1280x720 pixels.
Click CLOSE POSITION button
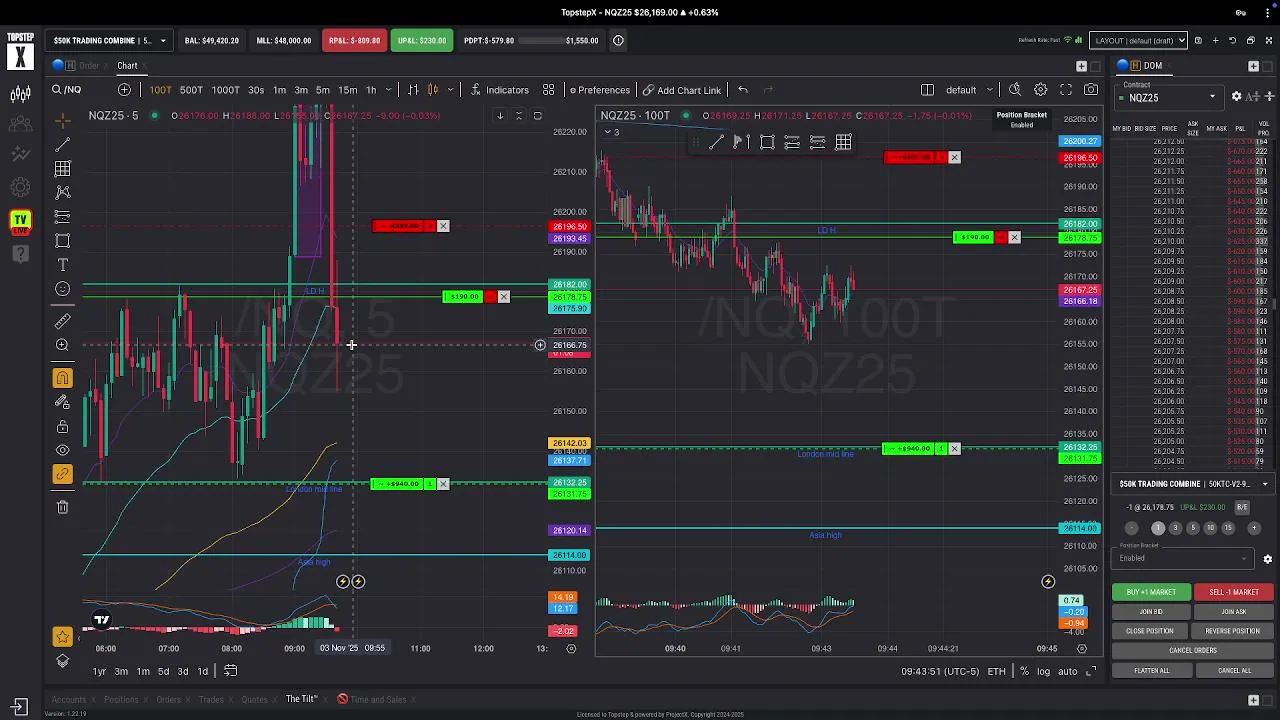1151,631
